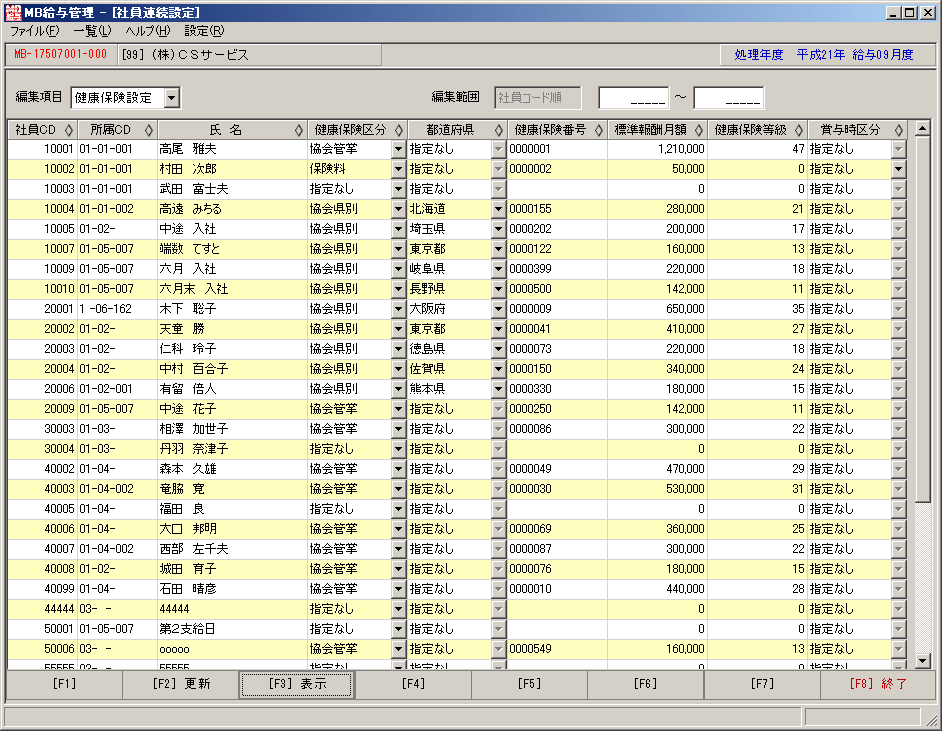
Task: Open the 設定(R) menu
Action: pyautogui.click(x=204, y=31)
